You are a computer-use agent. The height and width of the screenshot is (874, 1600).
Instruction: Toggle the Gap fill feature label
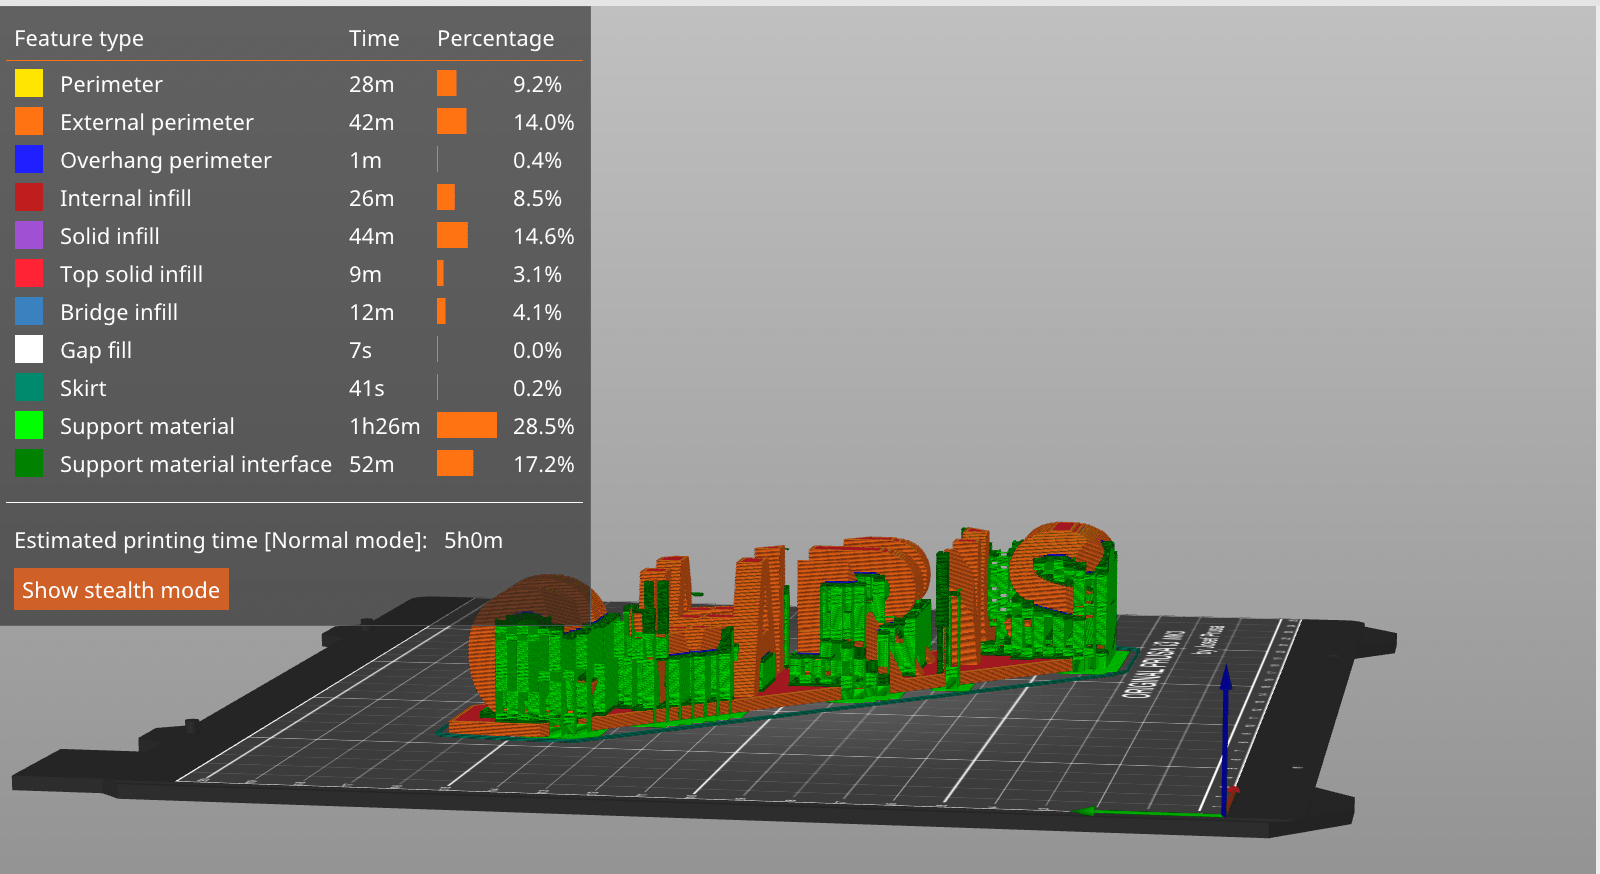(96, 350)
